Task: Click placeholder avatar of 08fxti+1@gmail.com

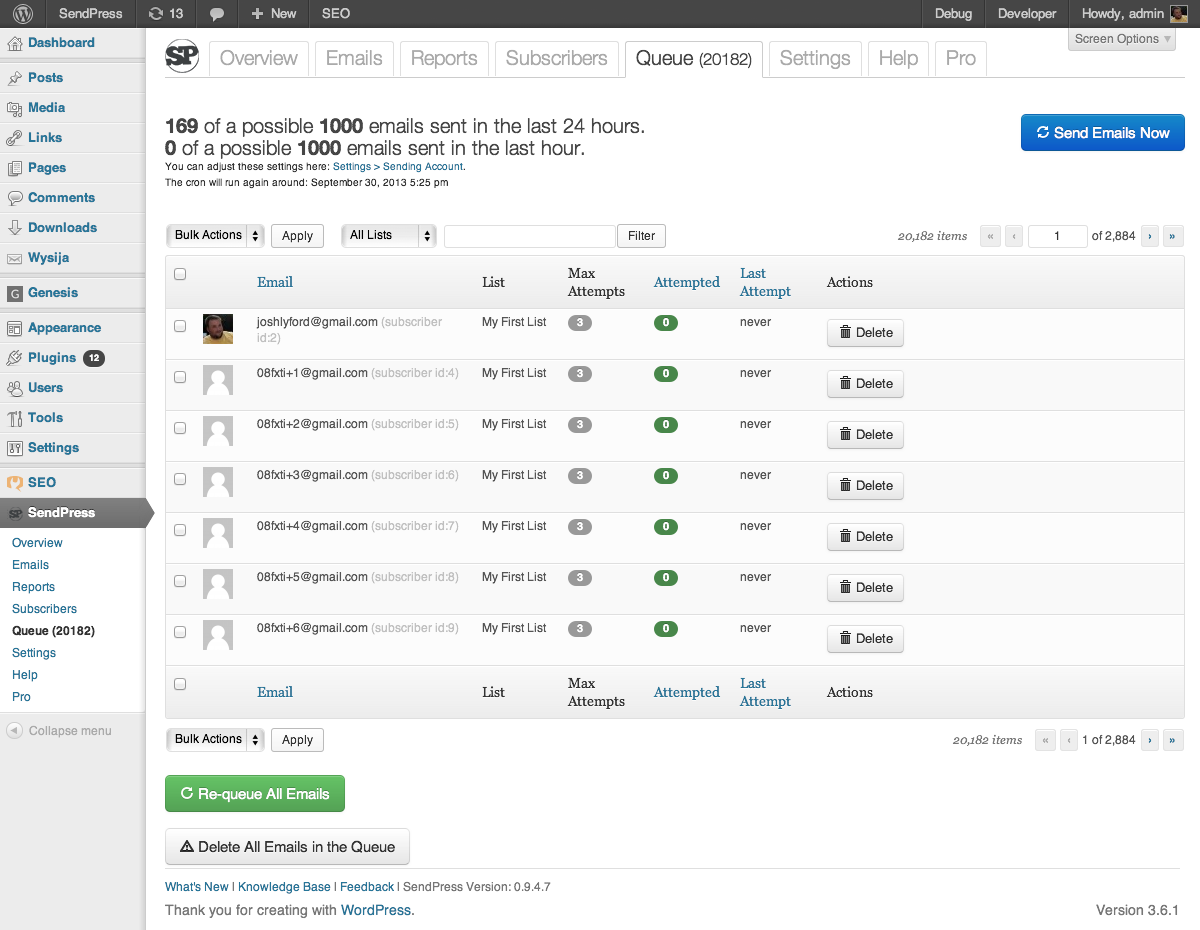Action: [218, 380]
